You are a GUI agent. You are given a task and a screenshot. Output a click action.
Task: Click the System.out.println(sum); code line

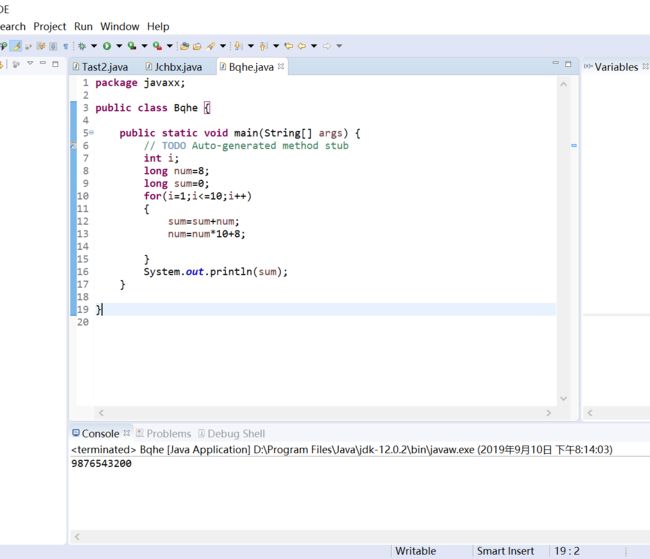coord(216,272)
